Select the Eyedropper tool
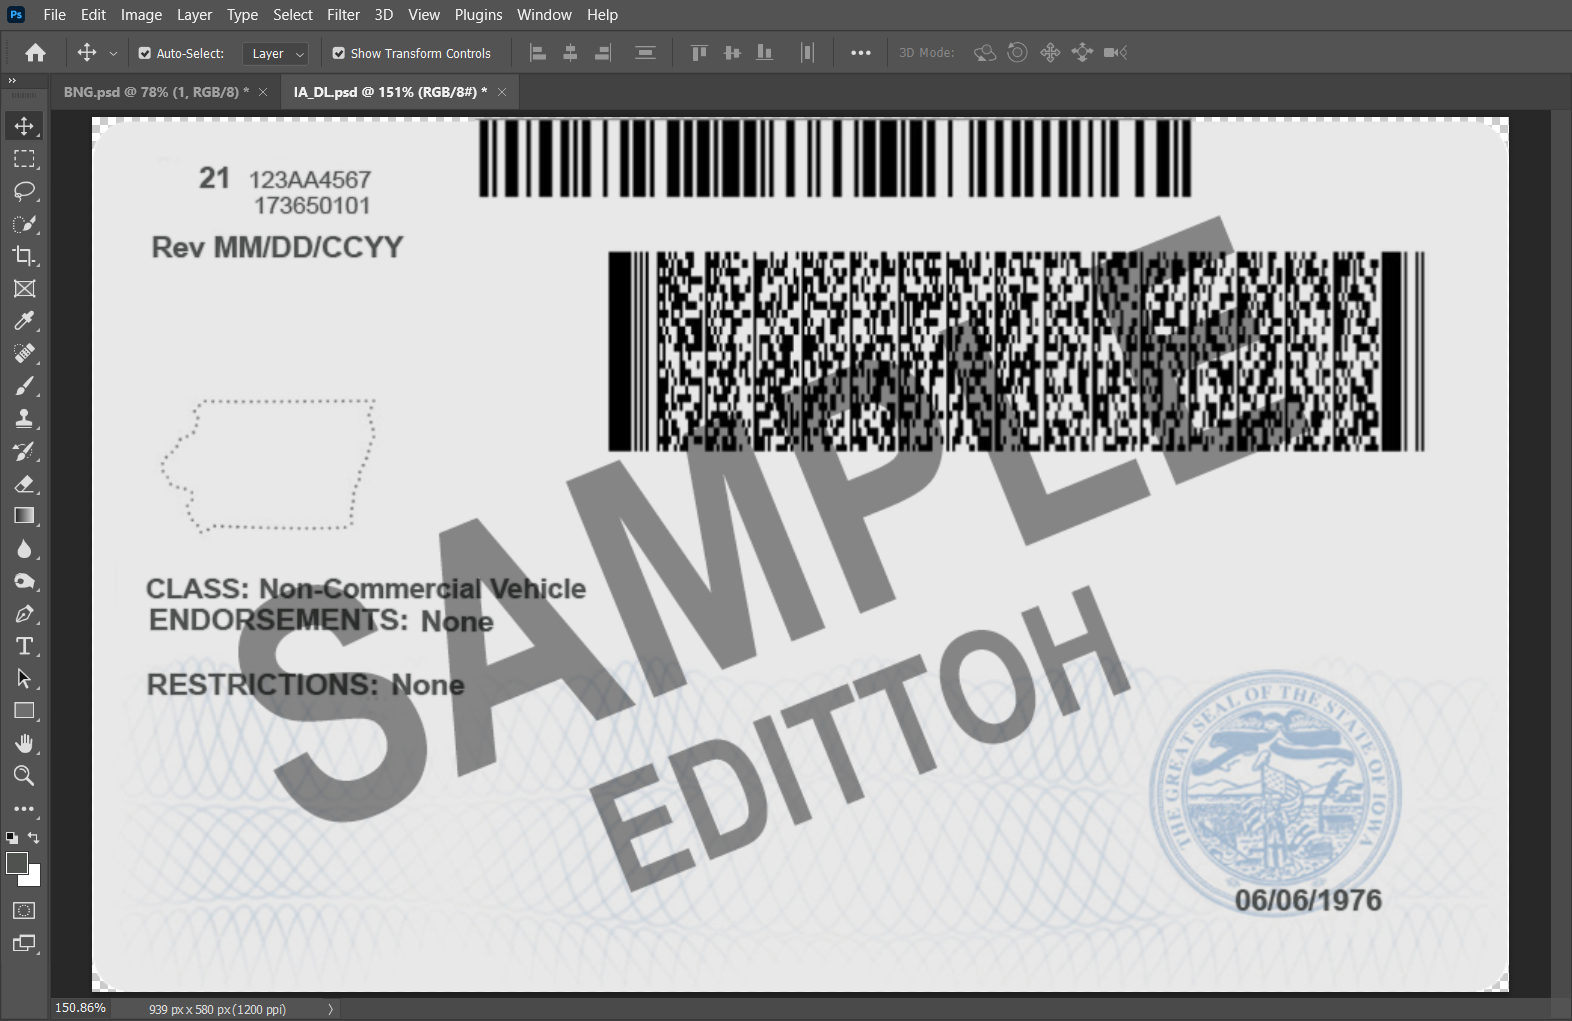The height and width of the screenshot is (1021, 1572). tap(24, 321)
